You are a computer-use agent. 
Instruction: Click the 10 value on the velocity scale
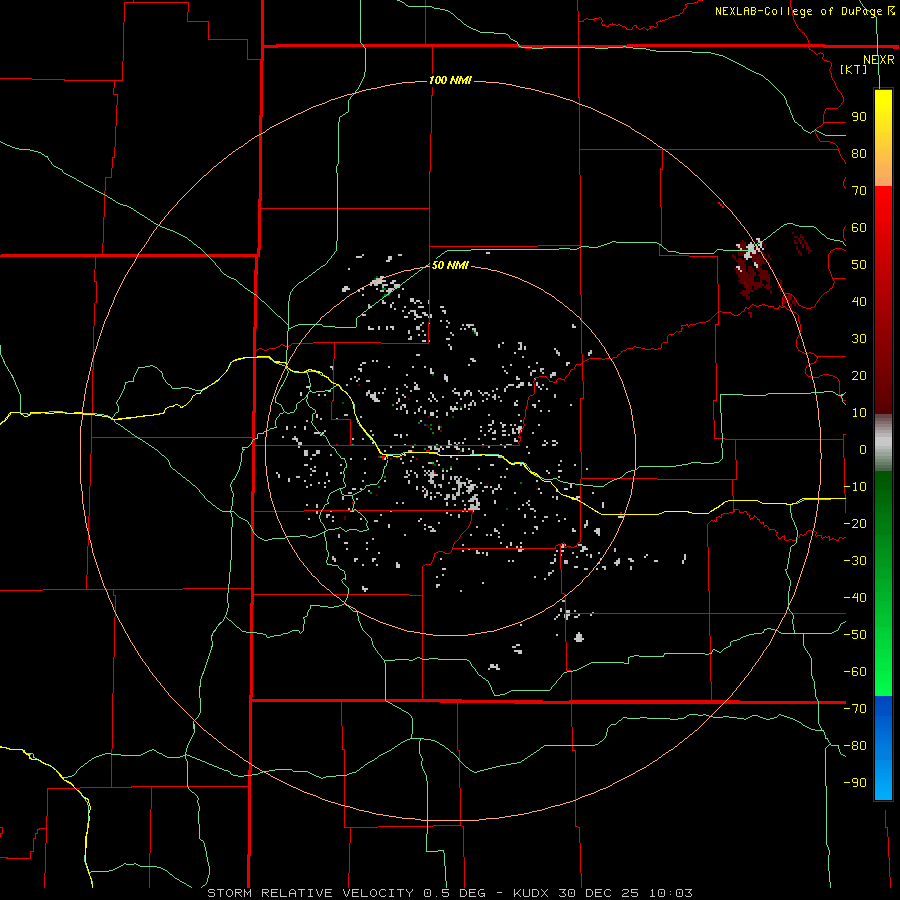coord(859,413)
